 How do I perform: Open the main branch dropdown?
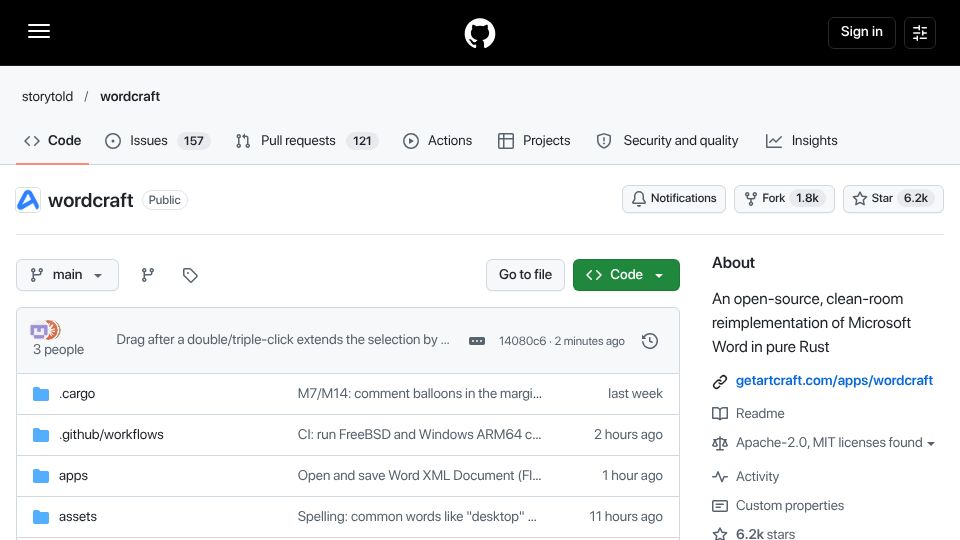67,275
